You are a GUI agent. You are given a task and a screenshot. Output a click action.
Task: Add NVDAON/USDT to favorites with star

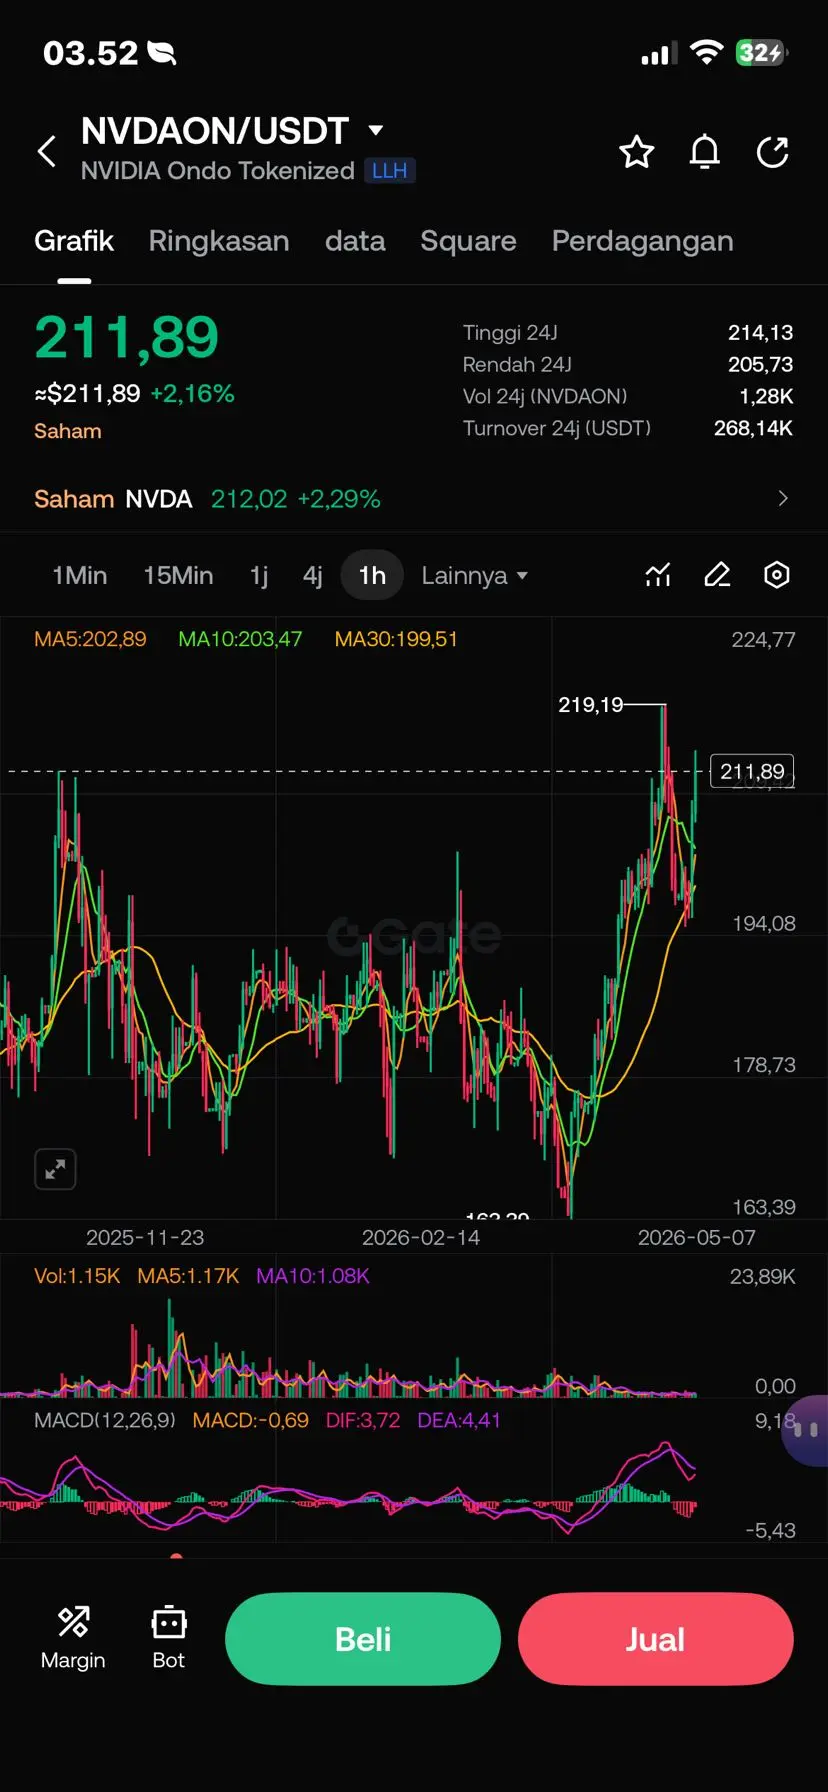click(636, 152)
